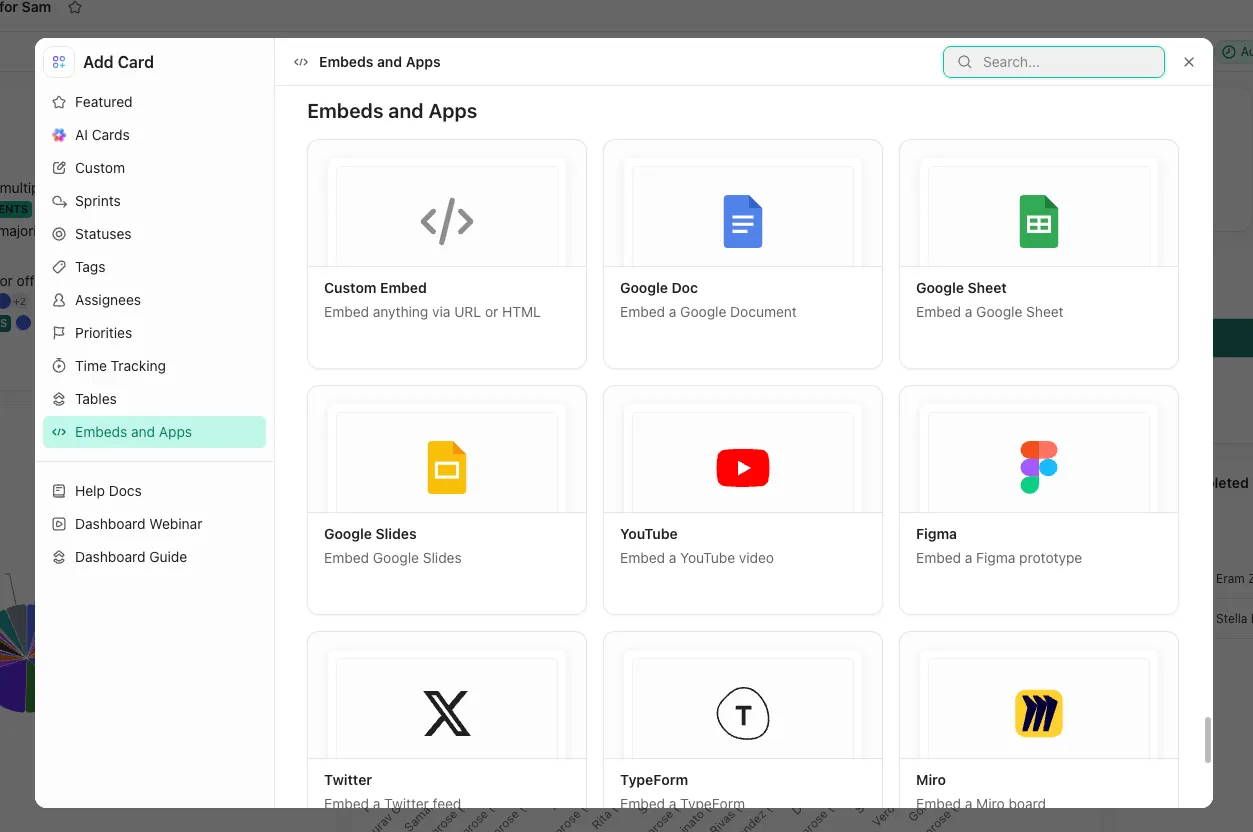
Task: Select the YouTube card title
Action: (649, 534)
